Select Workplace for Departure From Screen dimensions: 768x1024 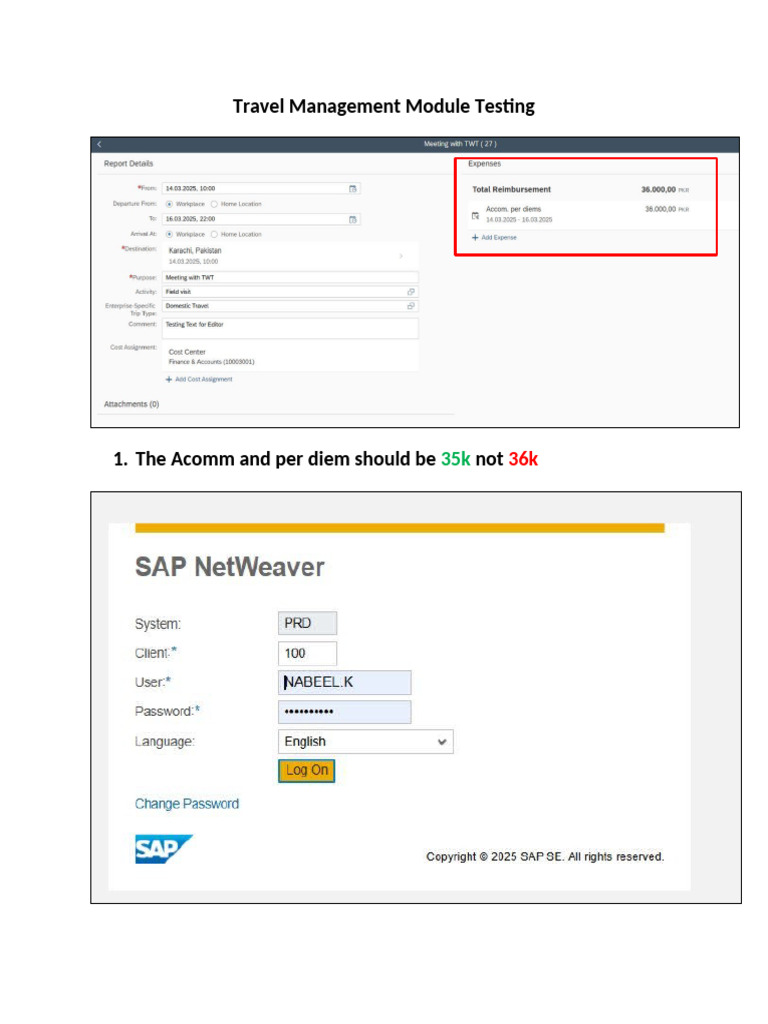click(169, 204)
